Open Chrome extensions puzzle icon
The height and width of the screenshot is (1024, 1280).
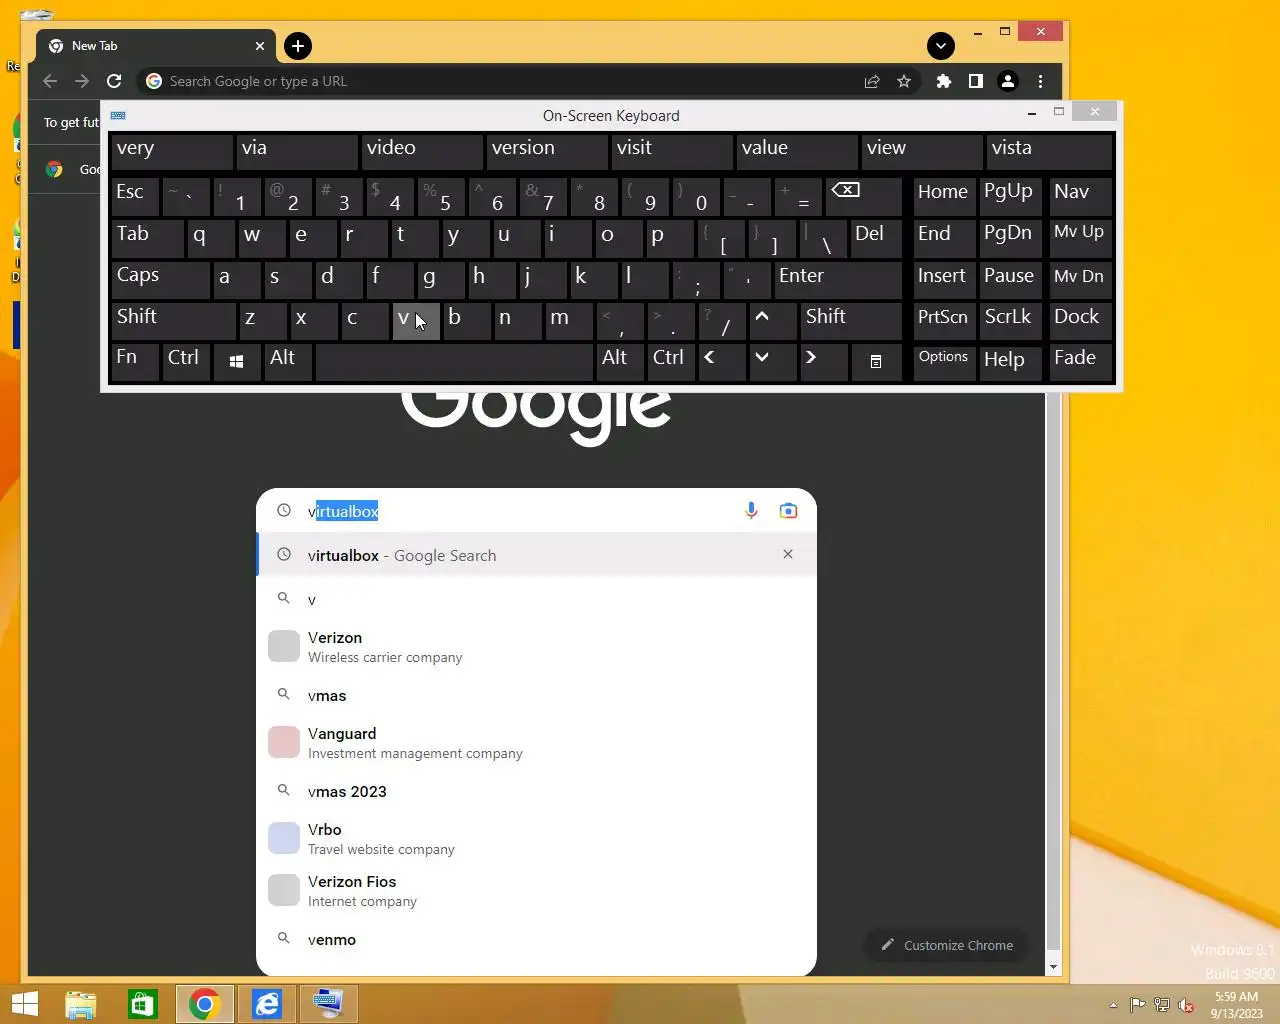[x=943, y=81]
